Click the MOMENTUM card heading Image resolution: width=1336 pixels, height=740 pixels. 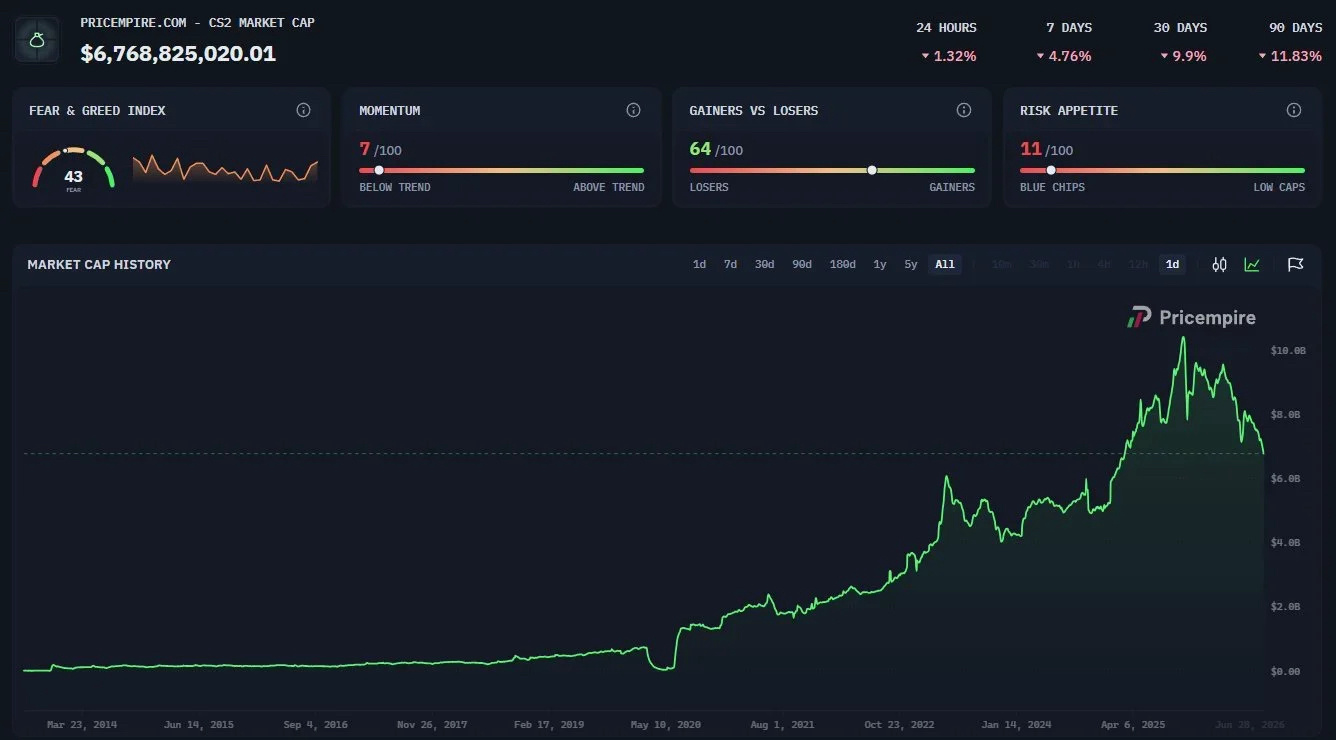(390, 110)
